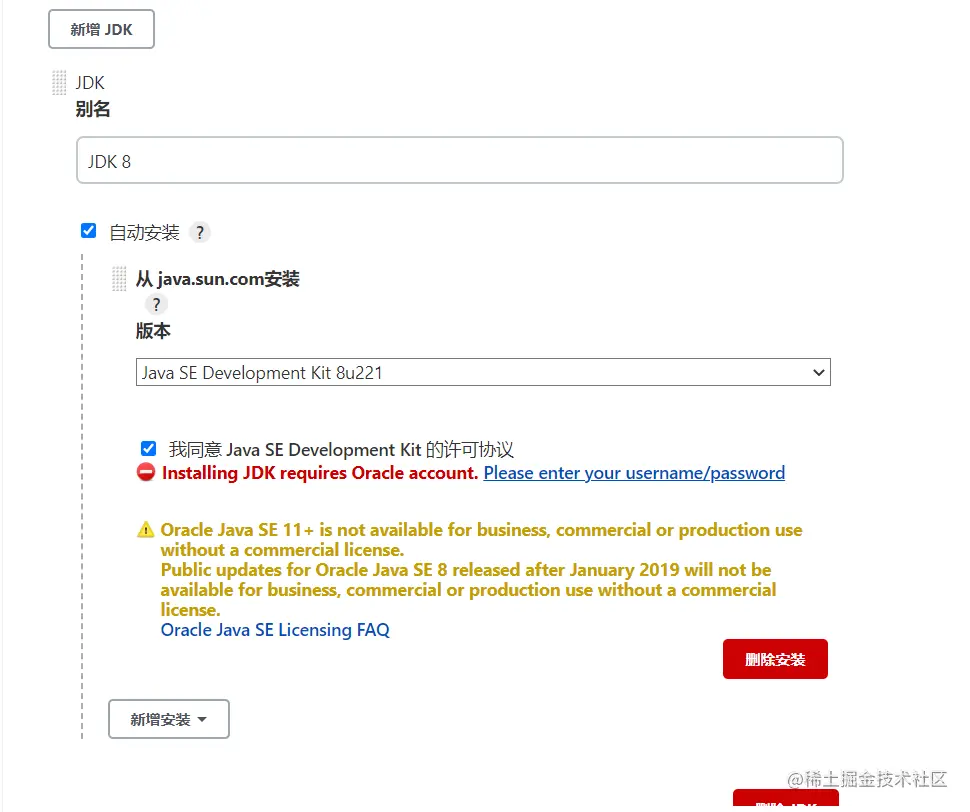Click the 版本 label text
This screenshot has width=970, height=812.
tap(153, 331)
